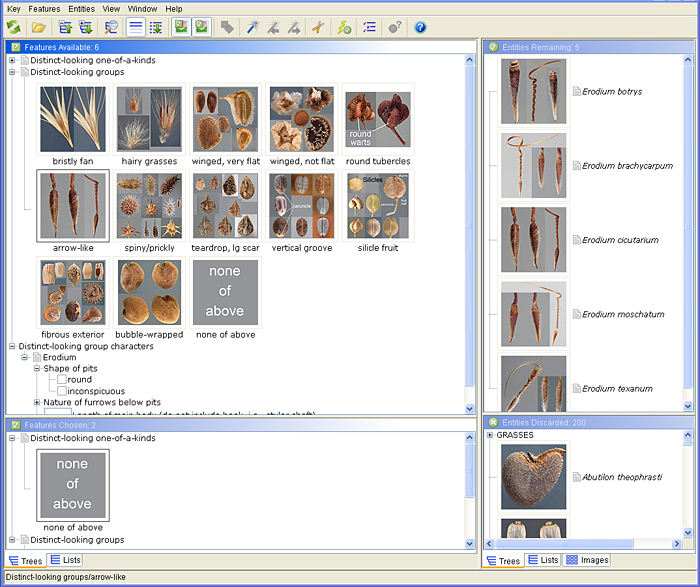700x587 pixels.
Task: Toggle feature thumbnails icon in toolbar
Action: pyautogui.click(x=181, y=27)
